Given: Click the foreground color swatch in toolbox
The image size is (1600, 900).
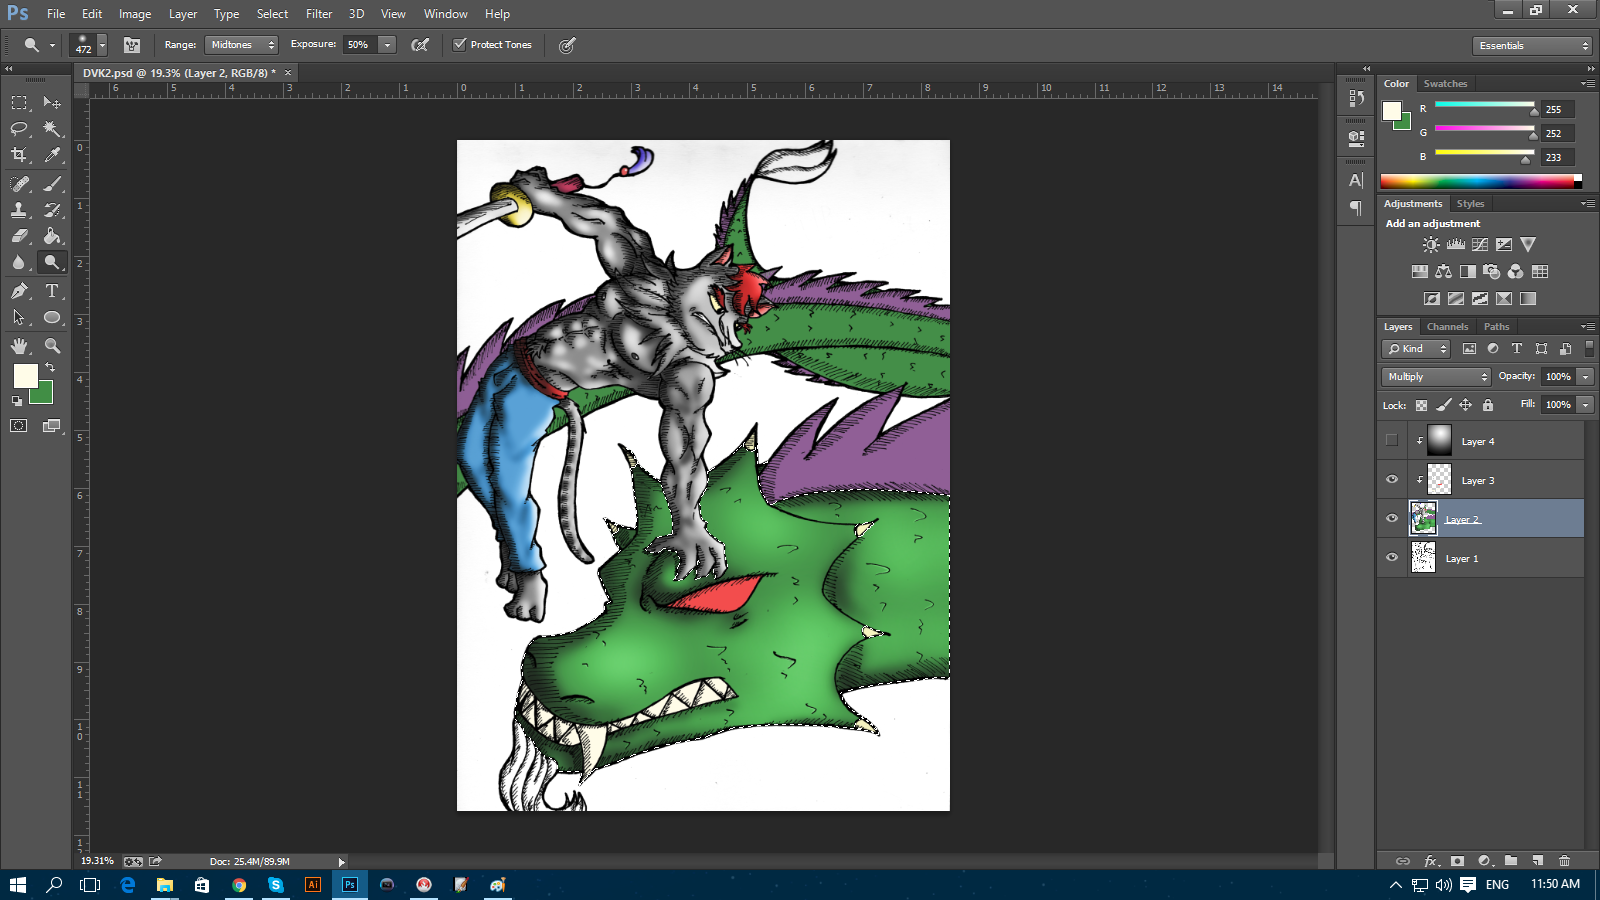Looking at the screenshot, I should [25, 375].
